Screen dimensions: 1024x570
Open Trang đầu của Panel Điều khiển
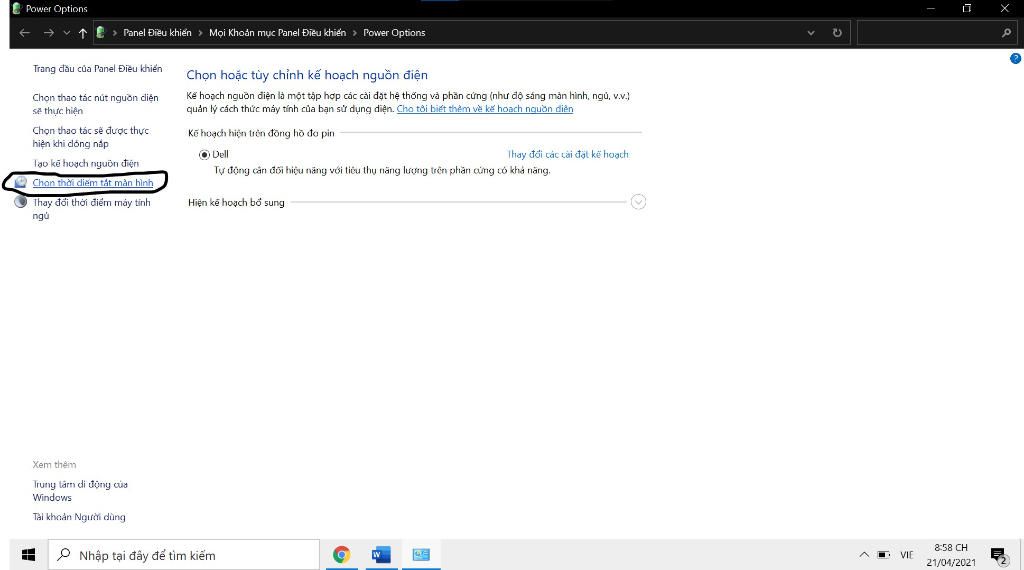[x=97, y=69]
